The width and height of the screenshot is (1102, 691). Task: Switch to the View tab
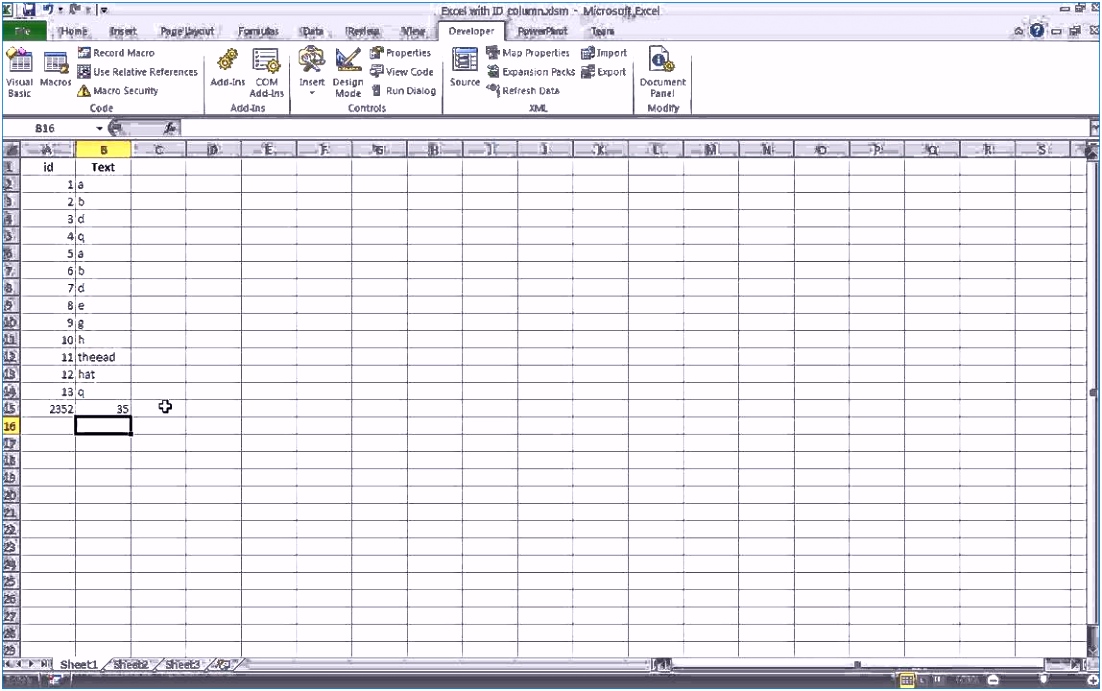pos(413,32)
